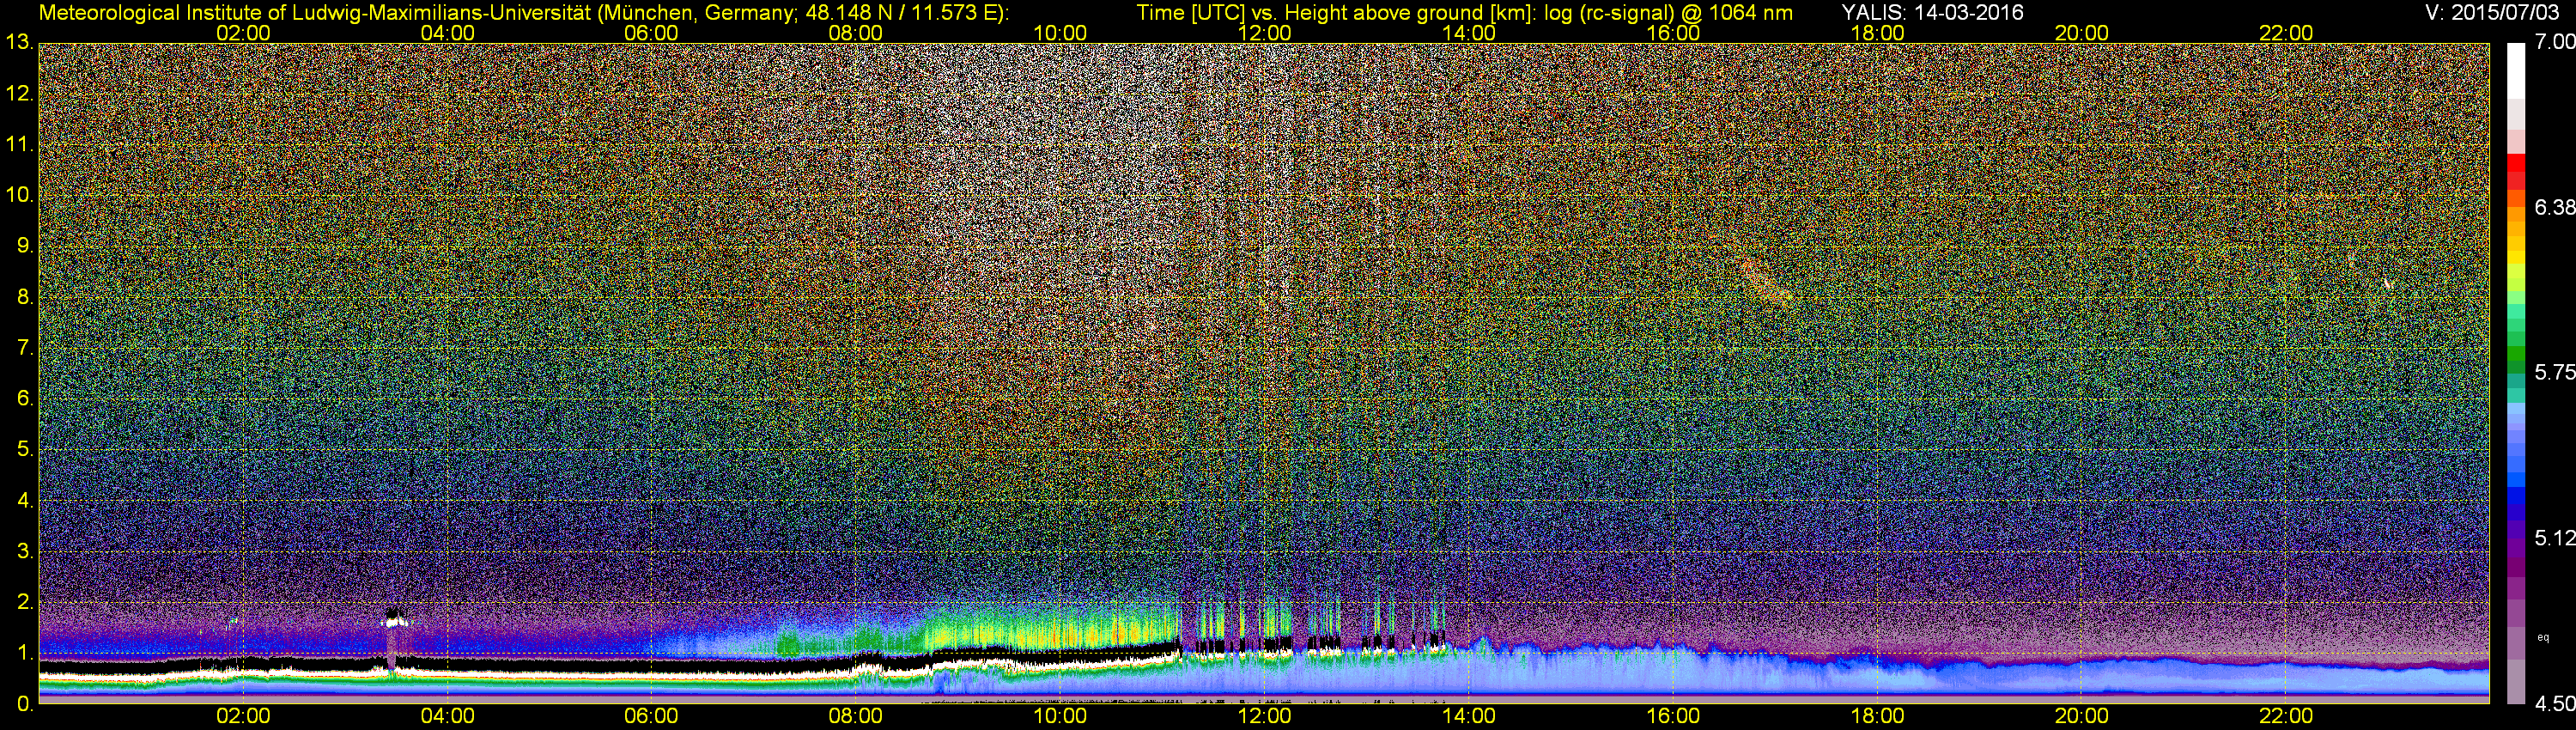Click the 14:00 label on the top time axis
This screenshot has width=2576, height=730.
1469,33
